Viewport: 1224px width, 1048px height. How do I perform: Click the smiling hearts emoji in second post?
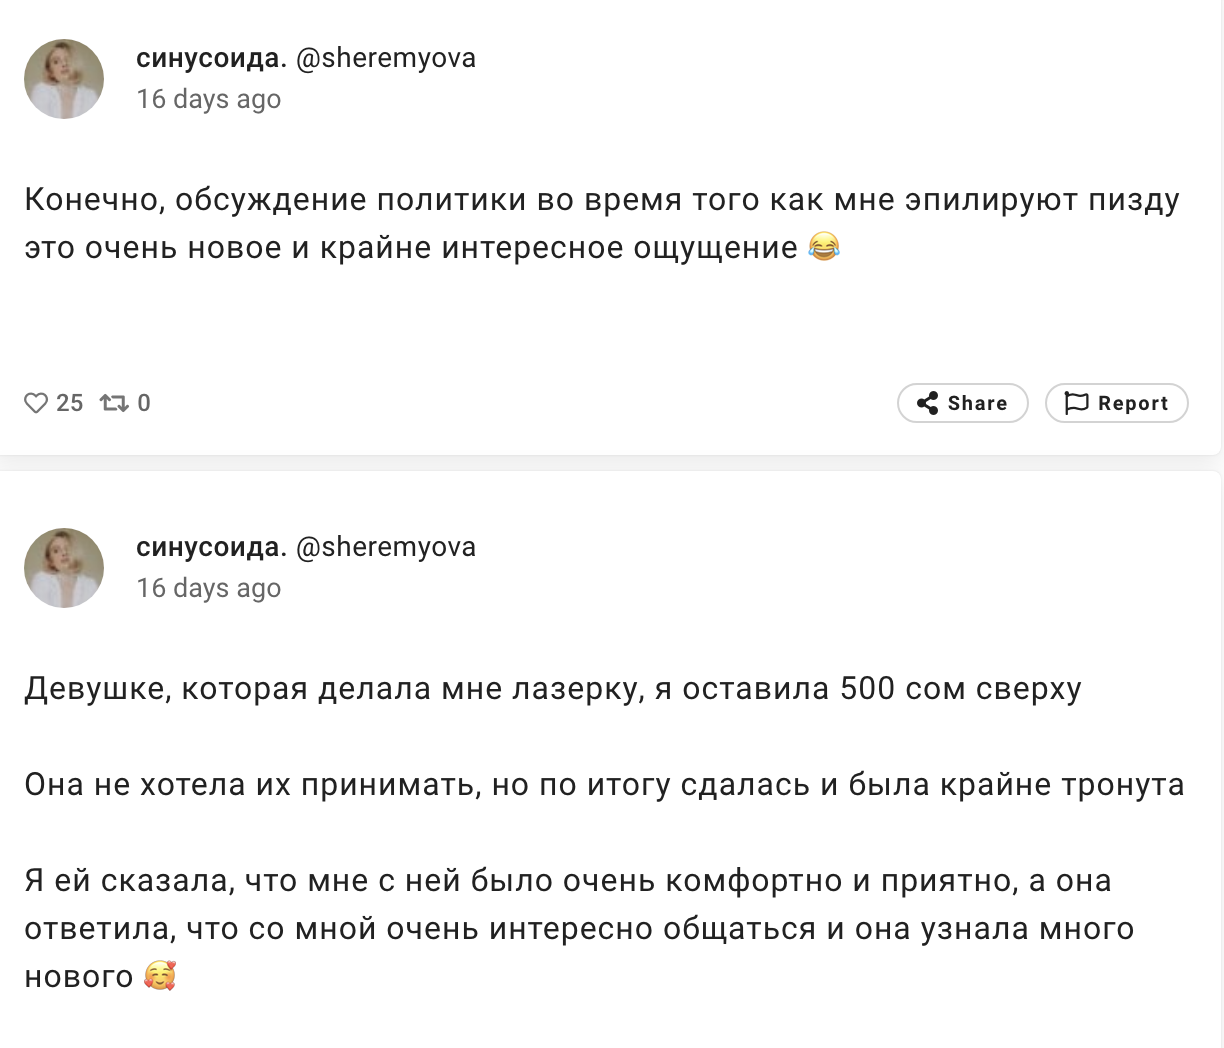pos(160,976)
